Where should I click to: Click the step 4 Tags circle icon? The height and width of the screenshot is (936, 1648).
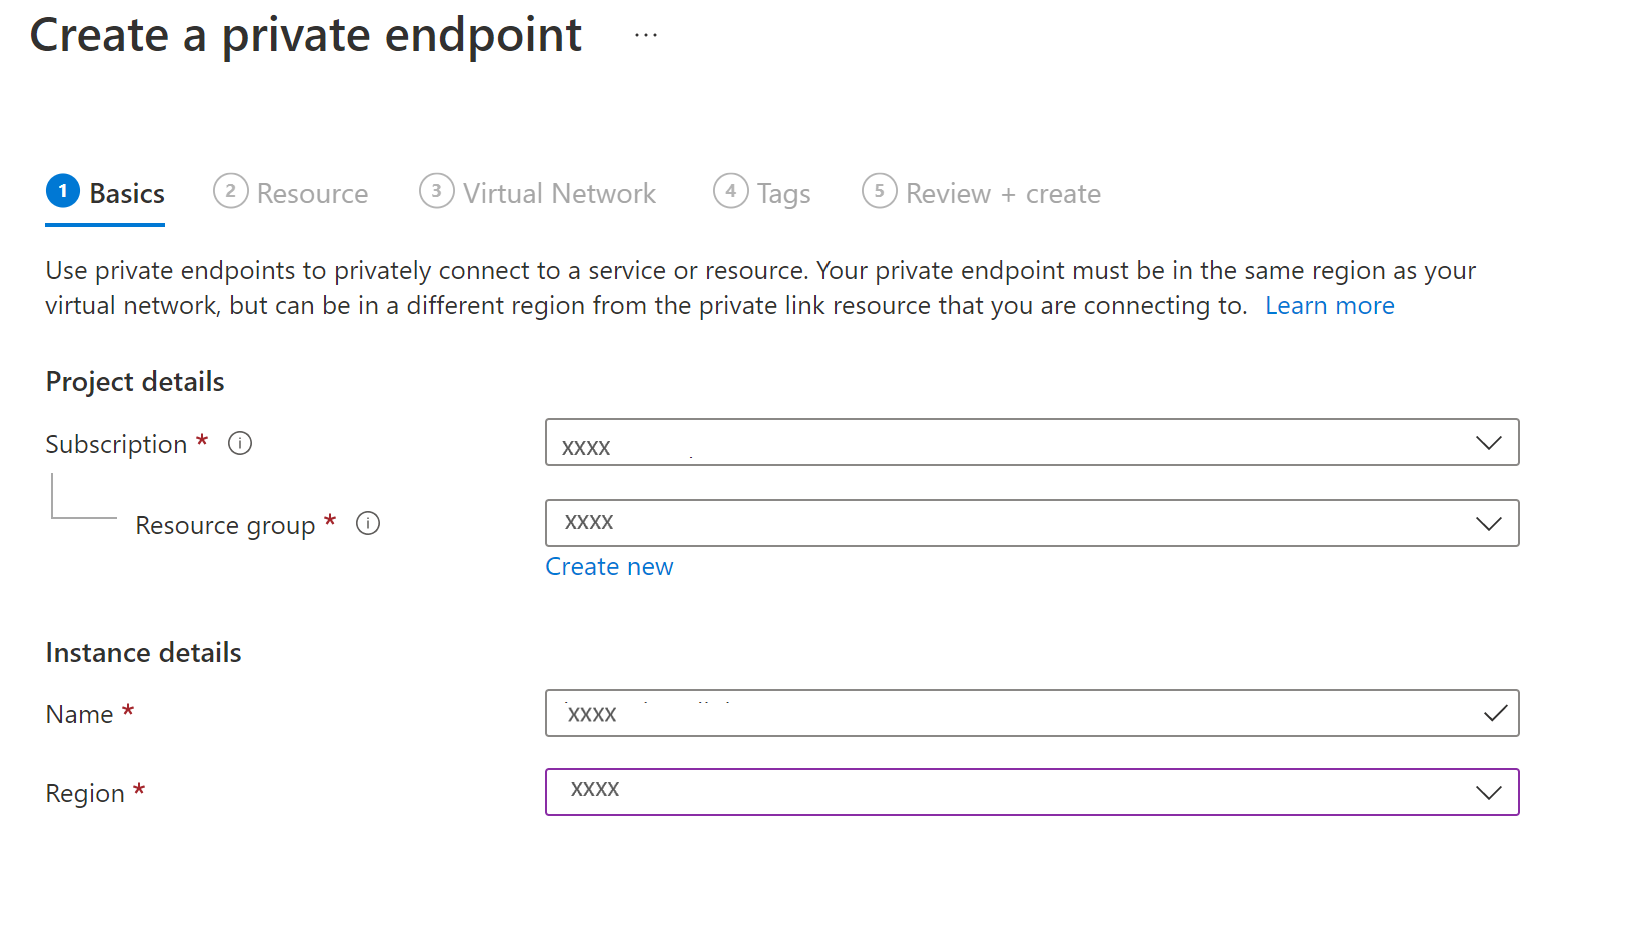click(x=731, y=191)
